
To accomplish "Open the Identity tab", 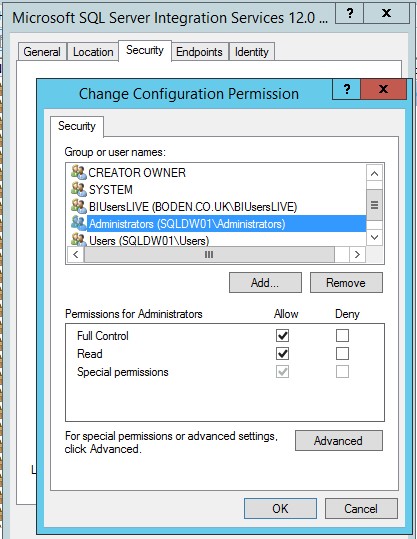I will pos(252,52).
